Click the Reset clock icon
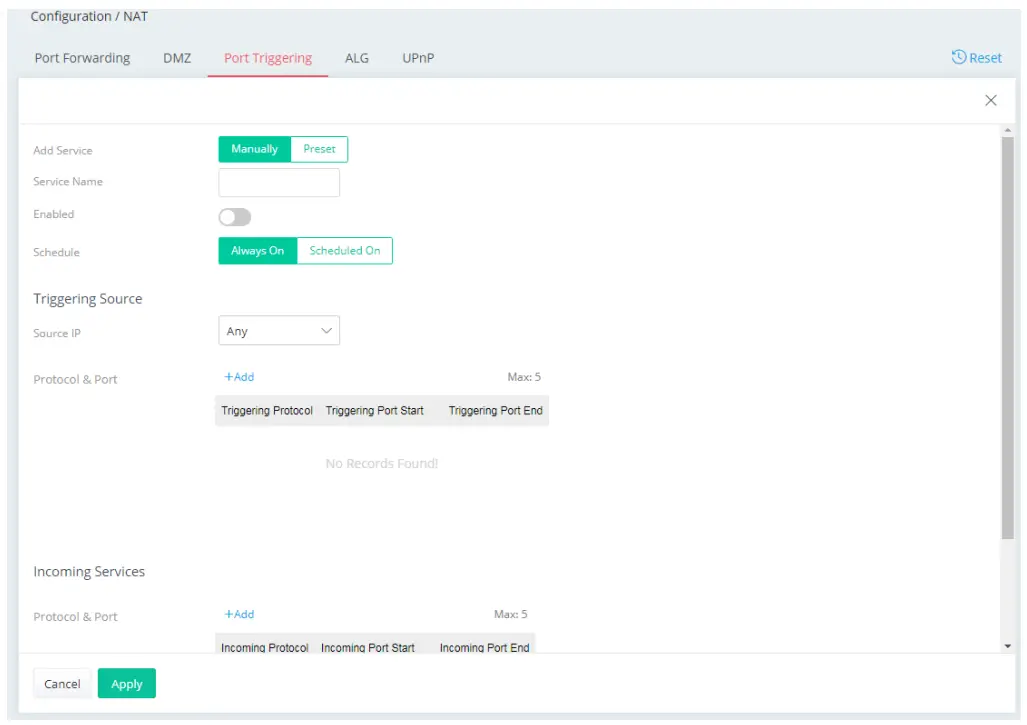Image resolution: width=1027 pixels, height=725 pixels. point(958,57)
